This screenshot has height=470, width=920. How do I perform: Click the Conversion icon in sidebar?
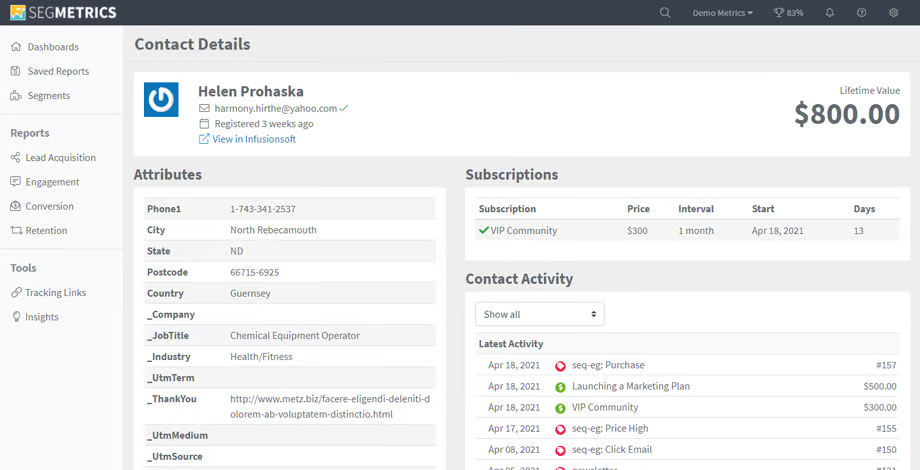coord(16,206)
